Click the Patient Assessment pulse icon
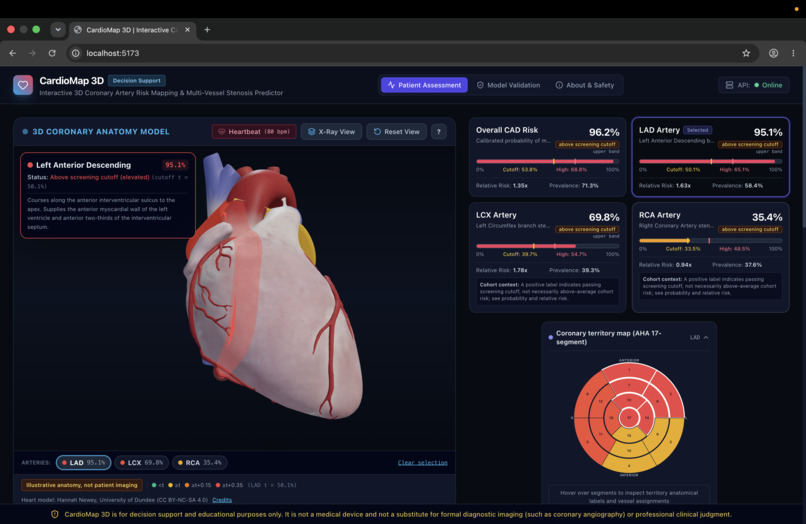The height and width of the screenshot is (524, 806). 391,85
